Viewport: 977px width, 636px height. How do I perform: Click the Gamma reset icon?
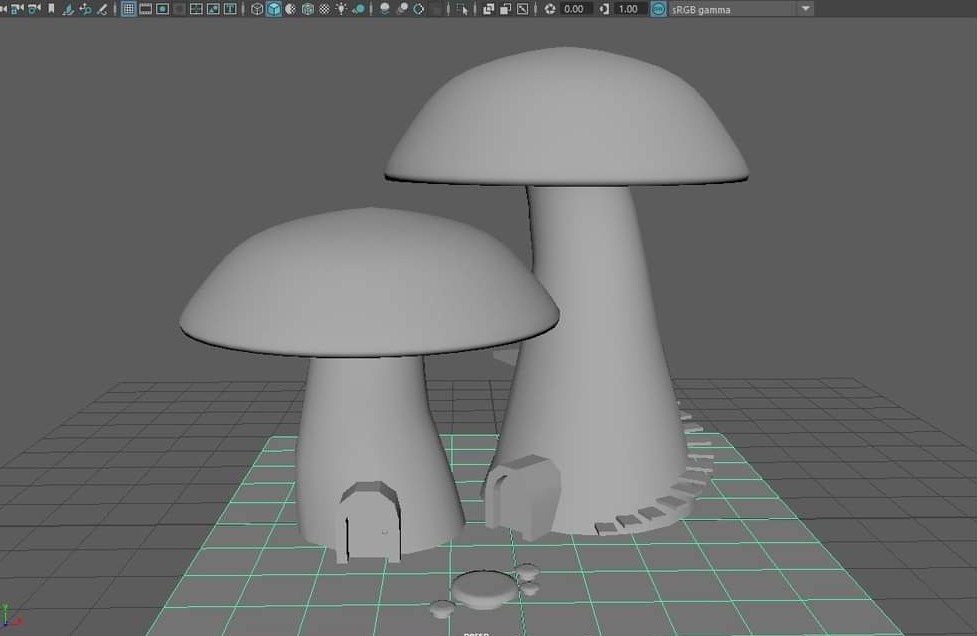[x=604, y=9]
